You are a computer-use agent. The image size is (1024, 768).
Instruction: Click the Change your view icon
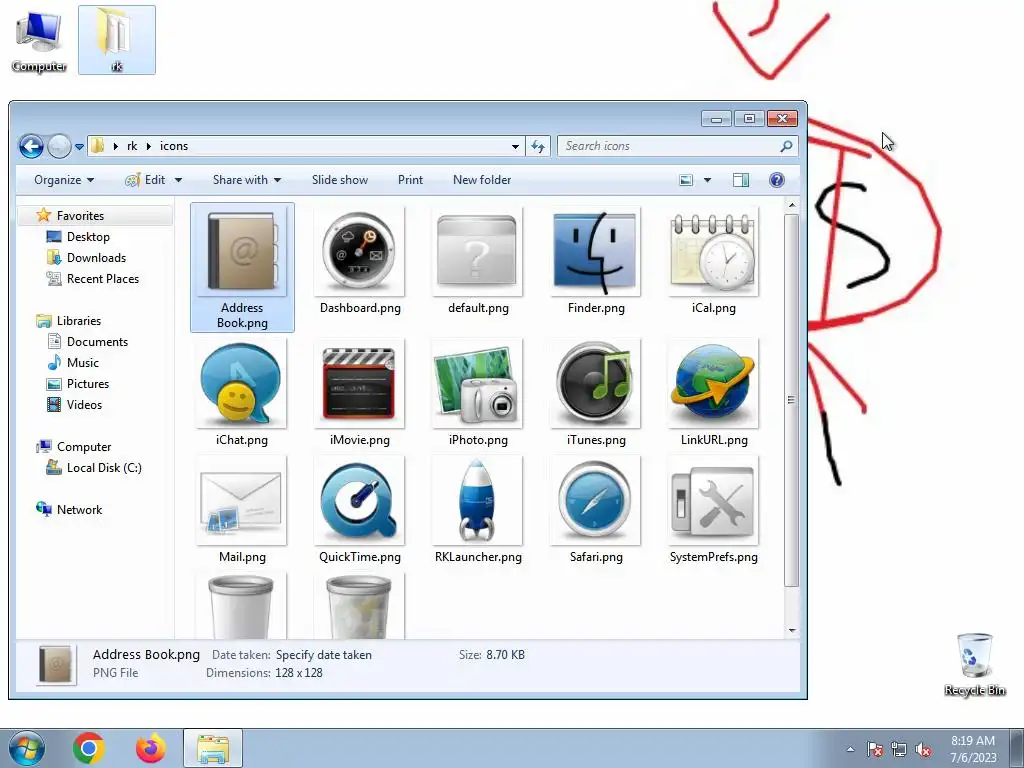coord(686,180)
